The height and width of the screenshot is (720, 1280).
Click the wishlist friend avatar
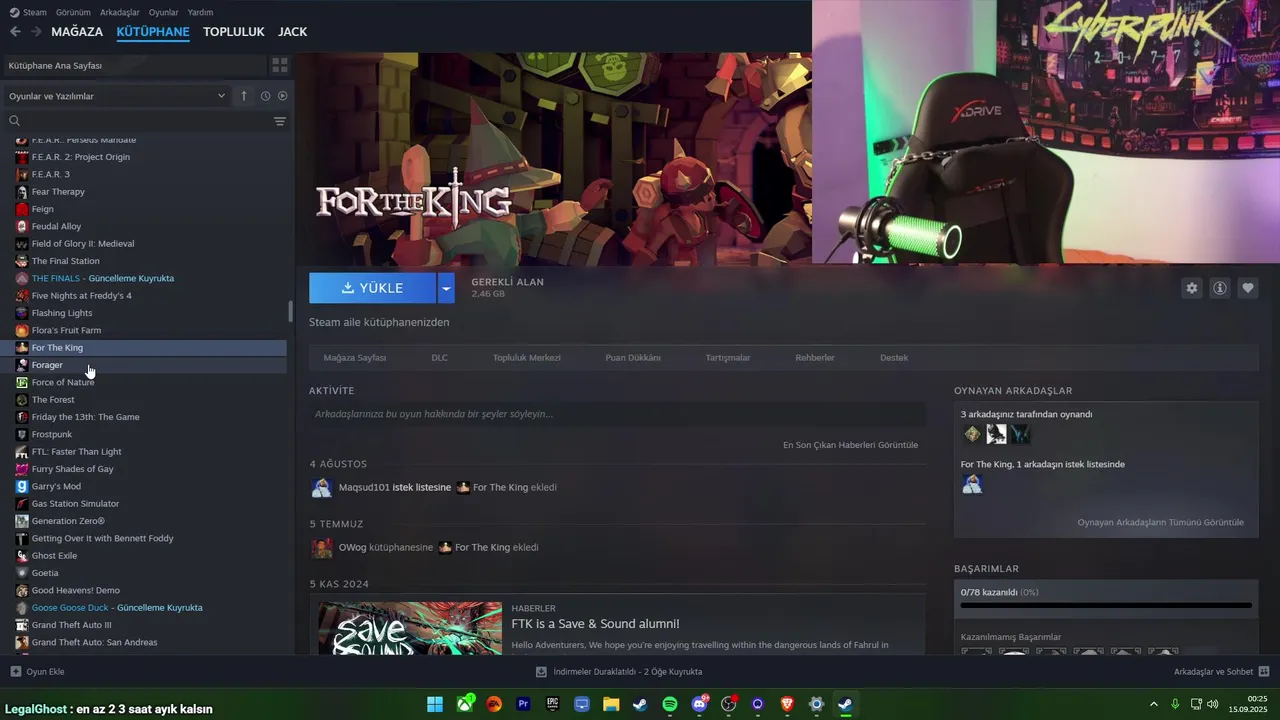tap(972, 484)
